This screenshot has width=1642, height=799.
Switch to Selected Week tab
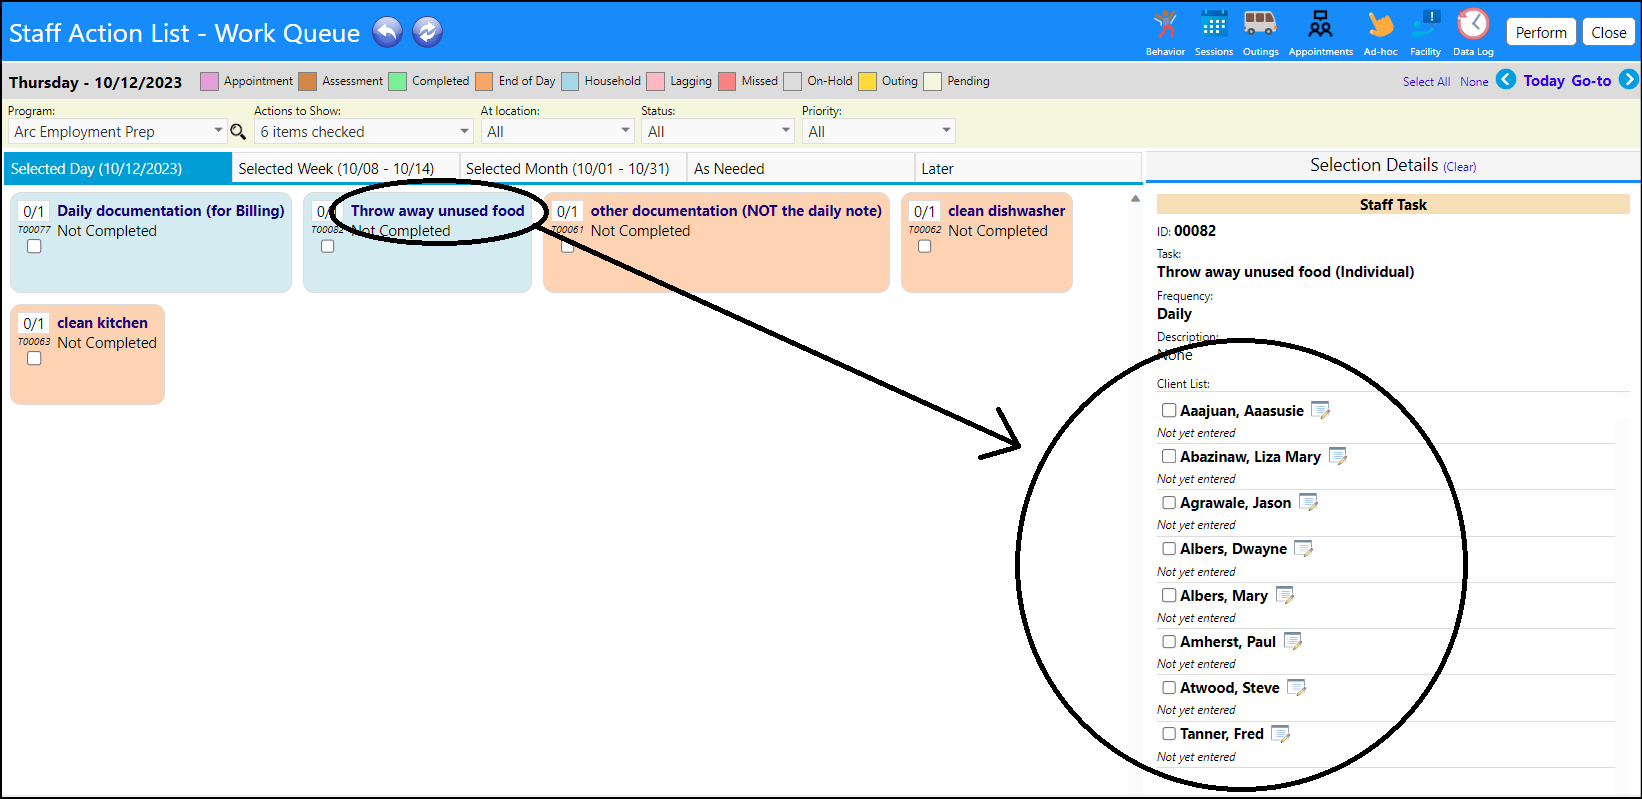[346, 168]
